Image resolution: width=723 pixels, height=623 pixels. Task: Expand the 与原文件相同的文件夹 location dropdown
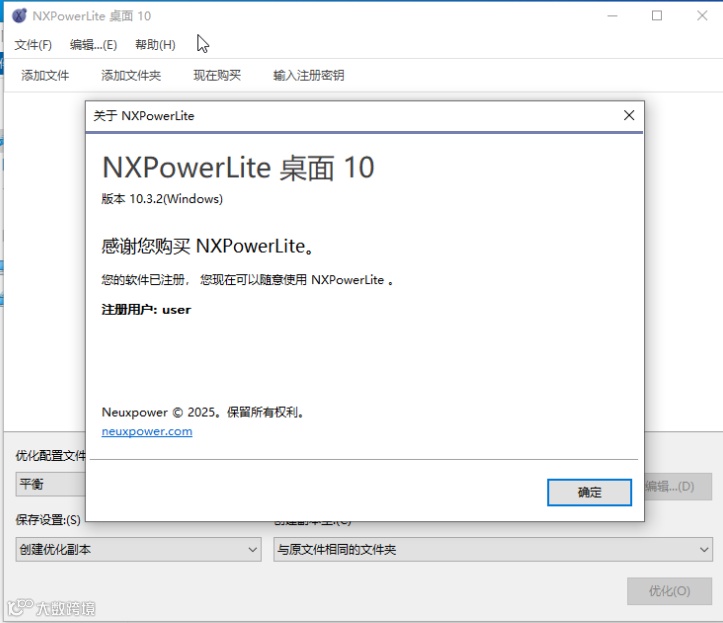pos(493,549)
